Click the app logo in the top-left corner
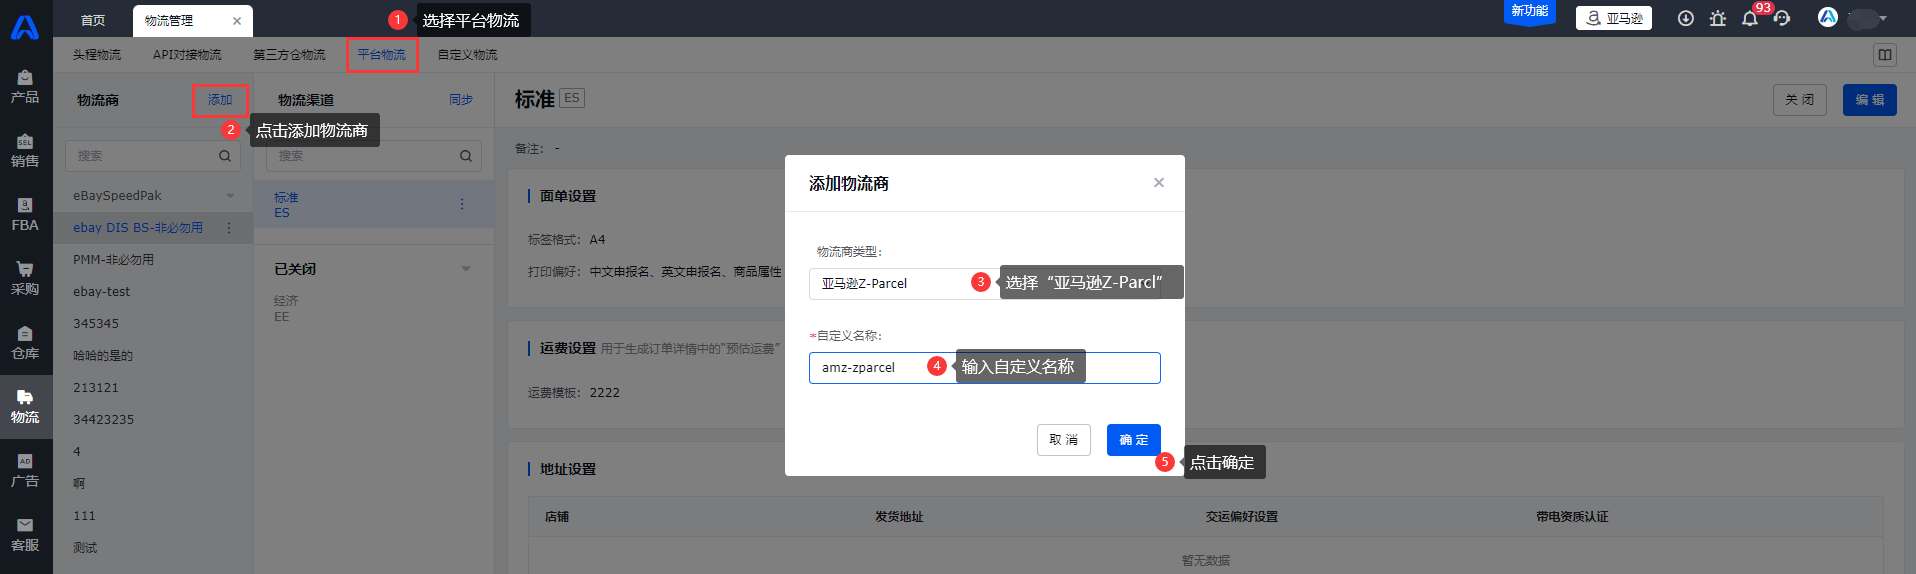1916x574 pixels. pyautogui.click(x=25, y=27)
